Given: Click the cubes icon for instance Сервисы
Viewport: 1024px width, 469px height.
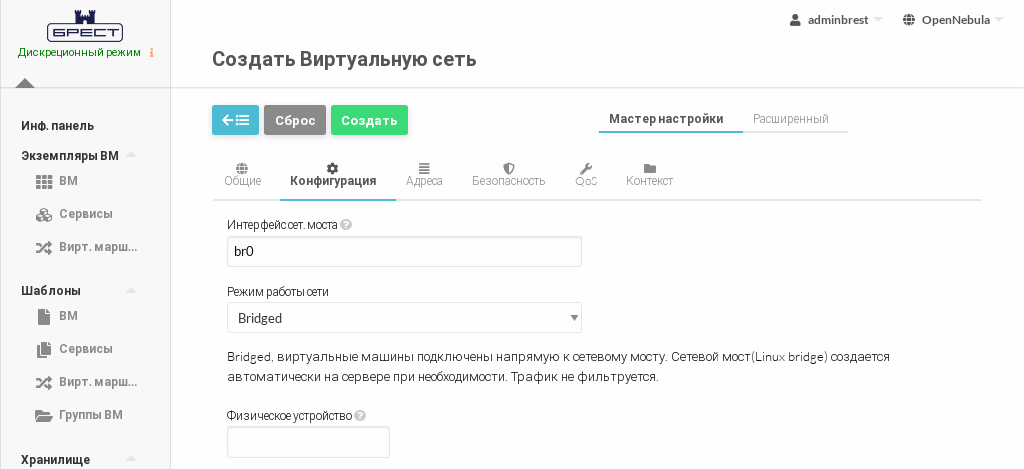Looking at the screenshot, I should 44,214.
